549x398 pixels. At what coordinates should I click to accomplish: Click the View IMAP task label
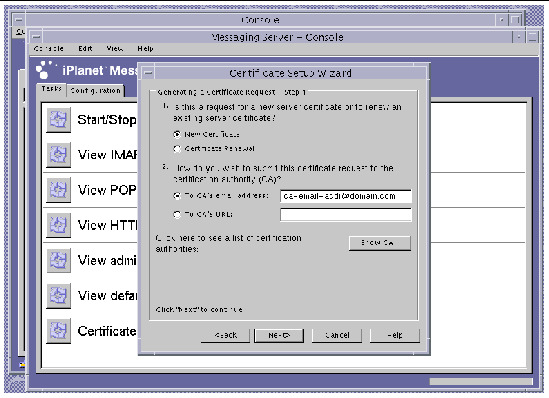(x=107, y=155)
